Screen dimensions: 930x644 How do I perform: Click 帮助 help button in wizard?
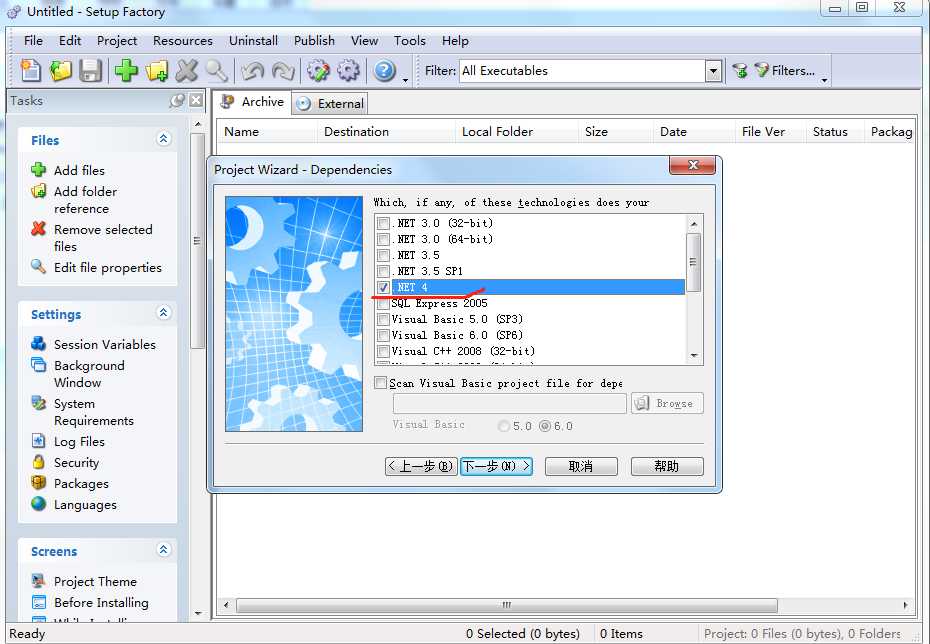[x=667, y=466]
